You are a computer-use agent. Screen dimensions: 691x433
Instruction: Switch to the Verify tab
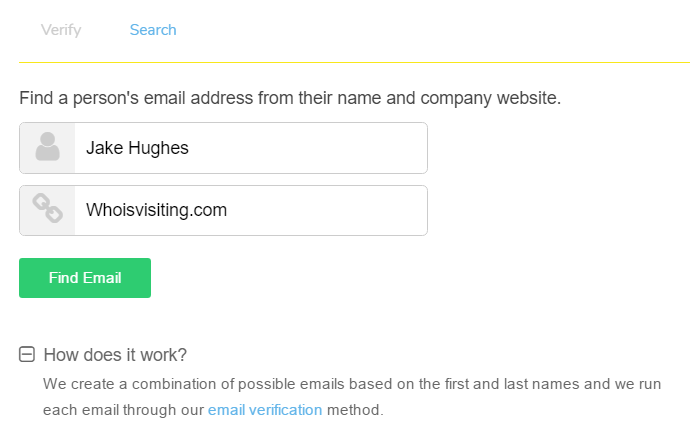point(61,30)
